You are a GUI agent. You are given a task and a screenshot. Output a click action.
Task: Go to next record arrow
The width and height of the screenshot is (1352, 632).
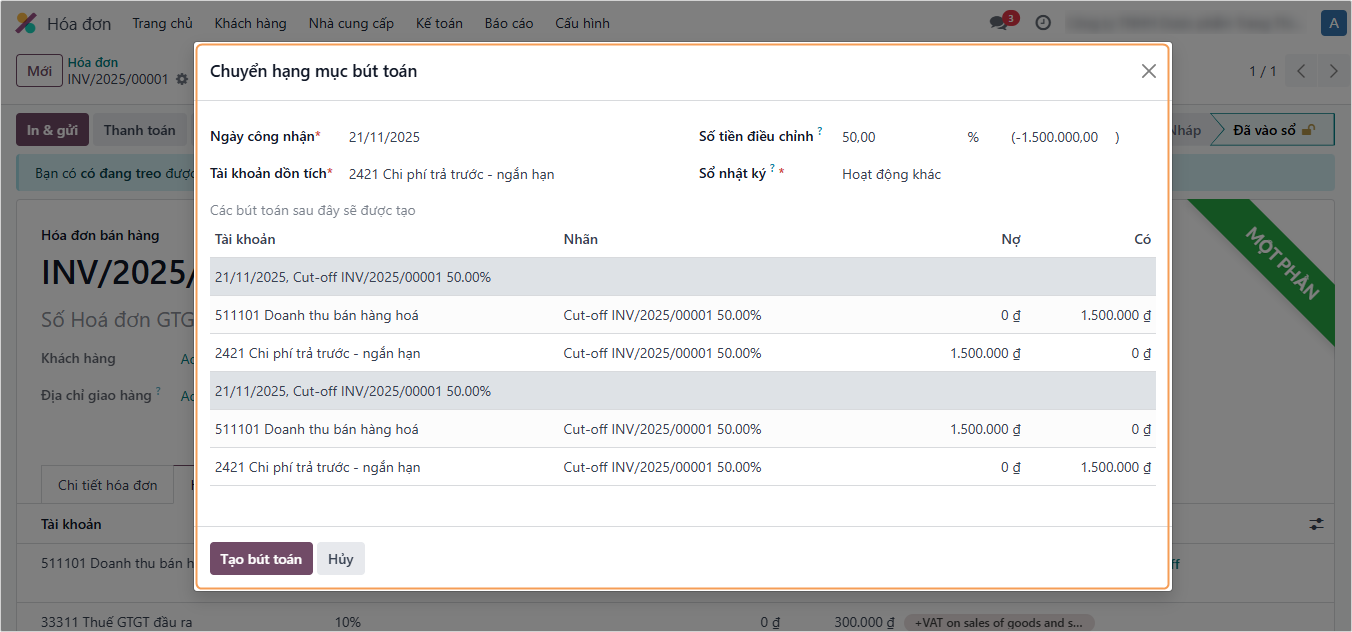click(1333, 71)
